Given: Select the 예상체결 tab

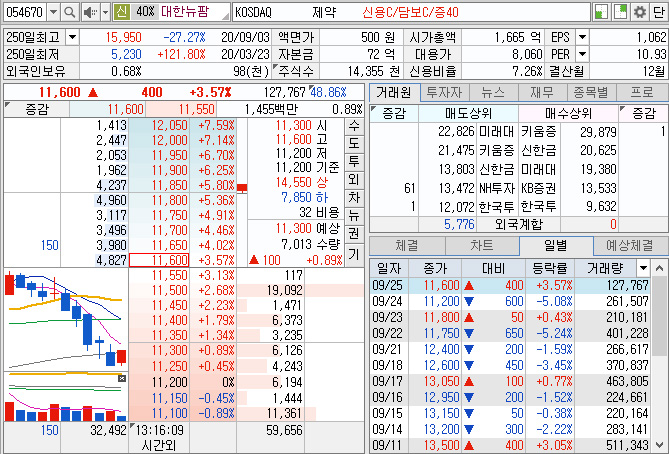Looking at the screenshot, I should (x=630, y=246).
